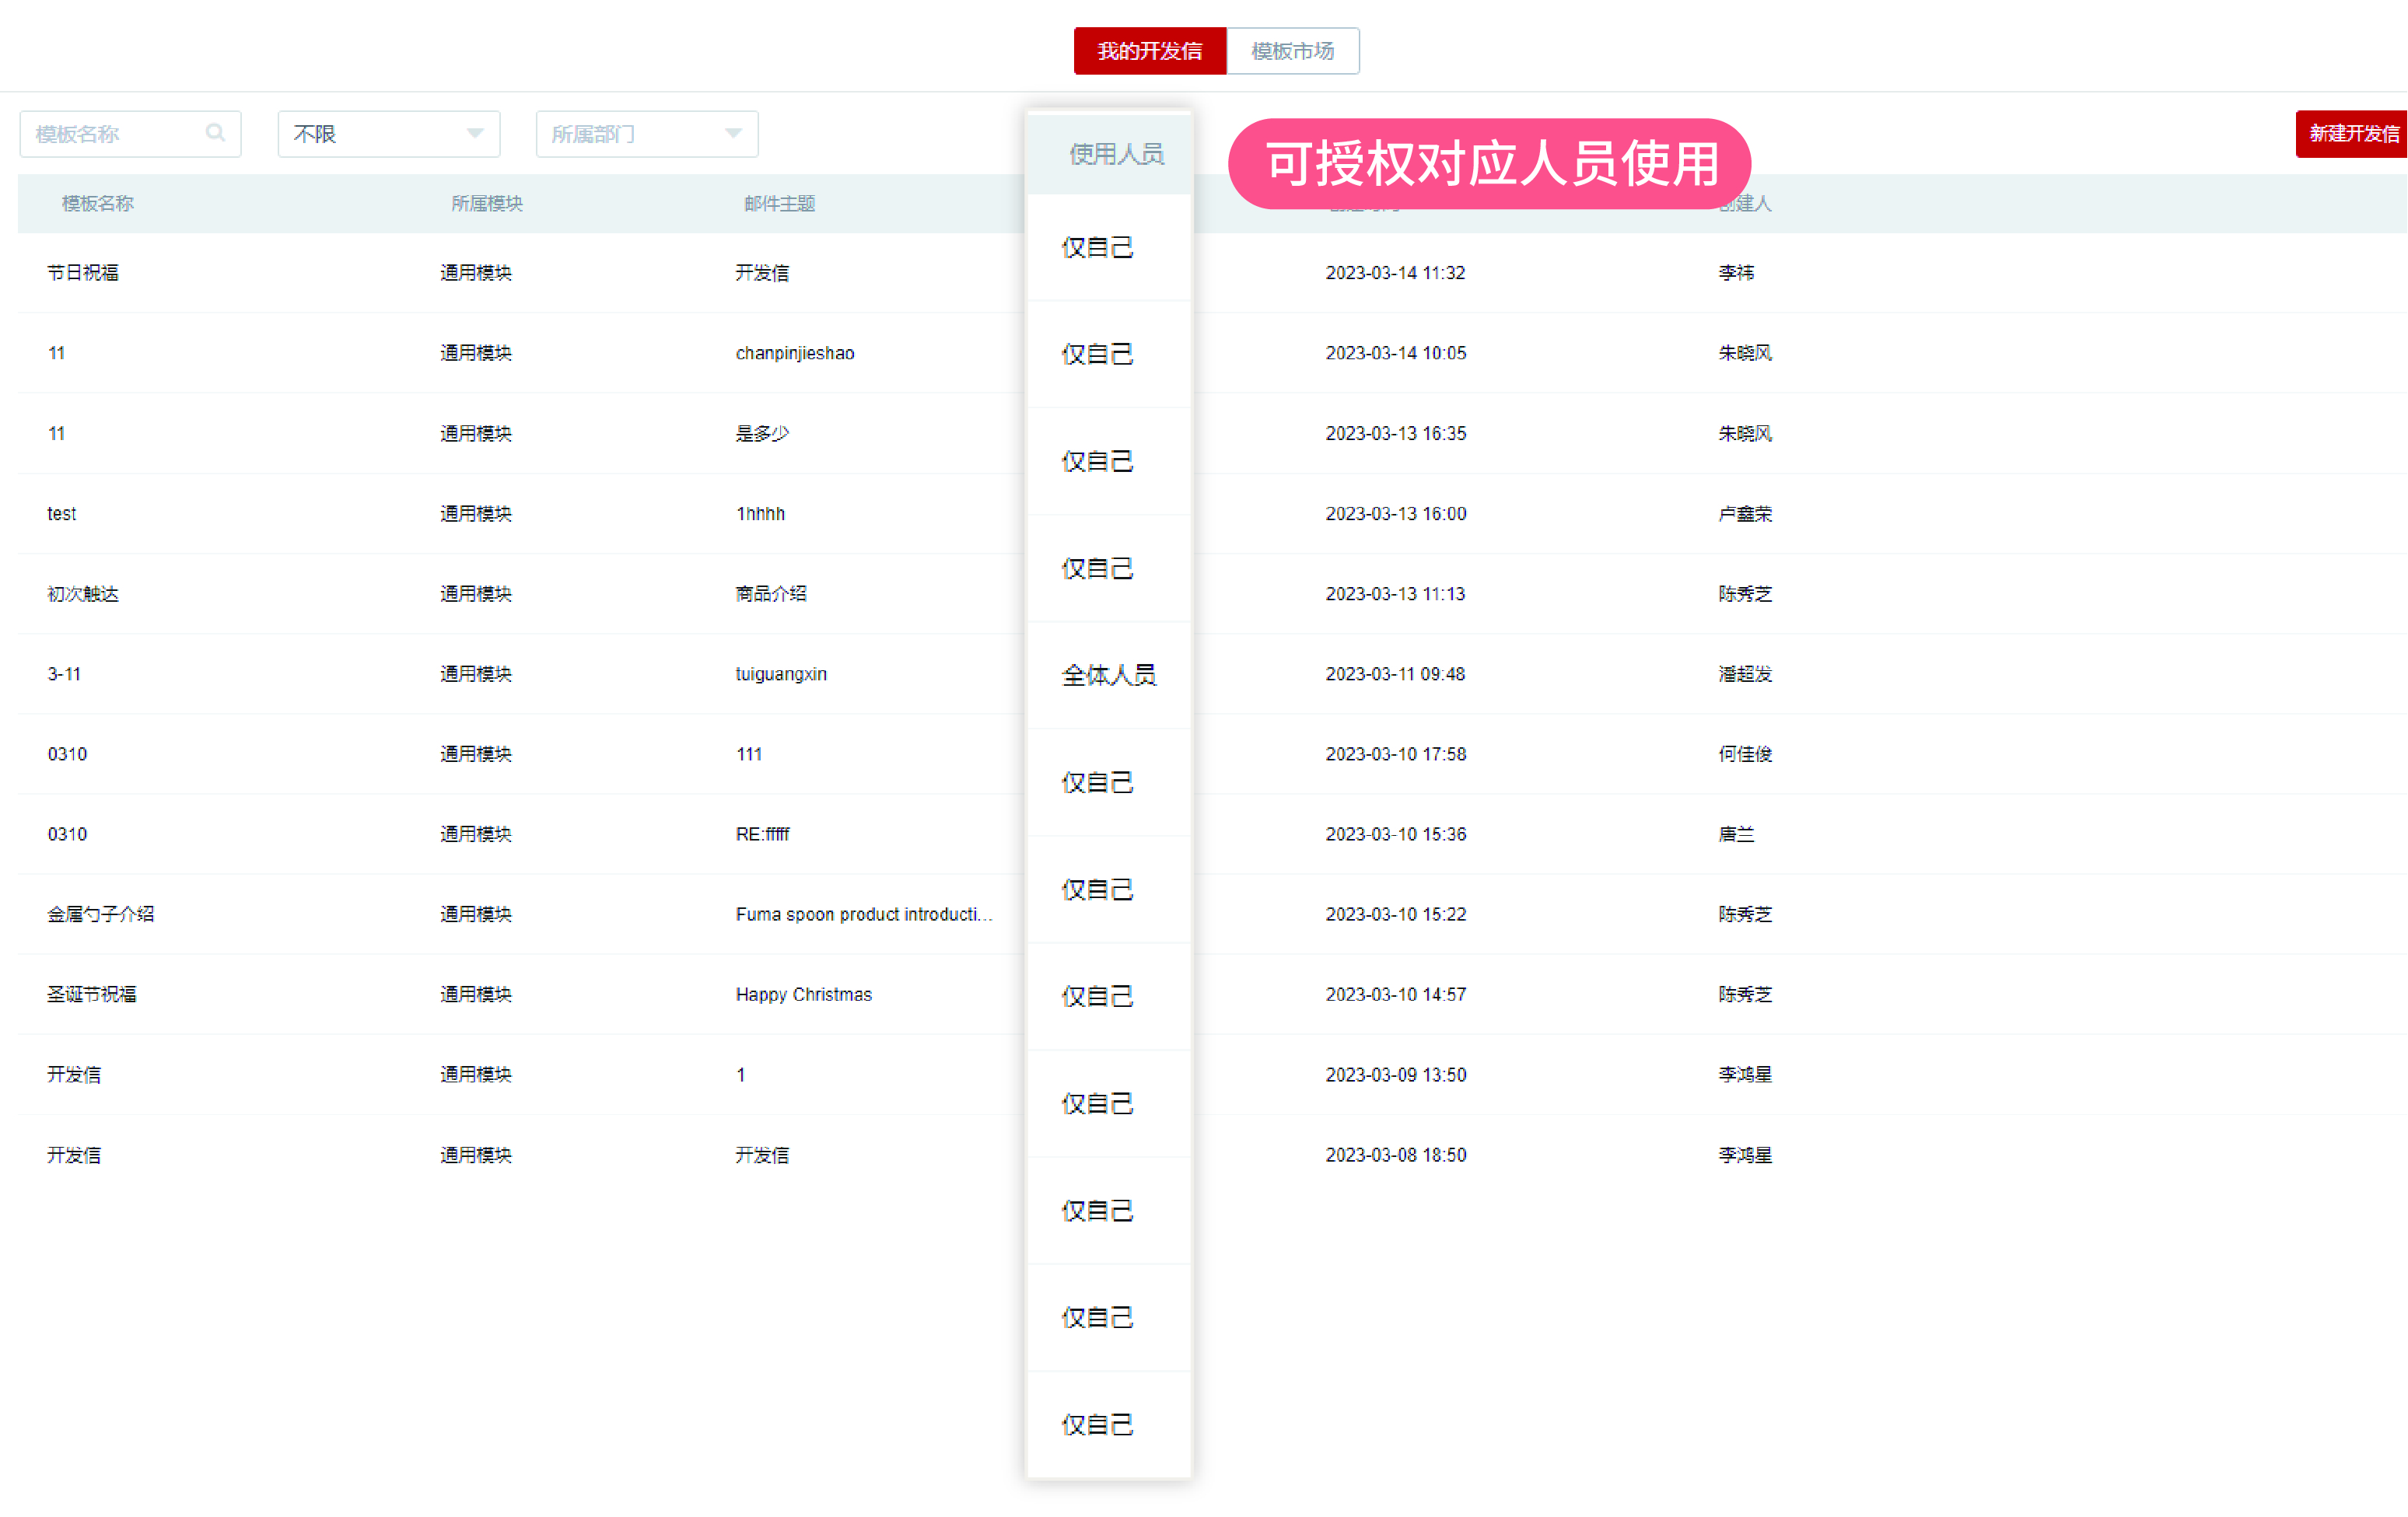Click the 模板名称 search input field
The image size is (2408, 1517).
(110, 133)
